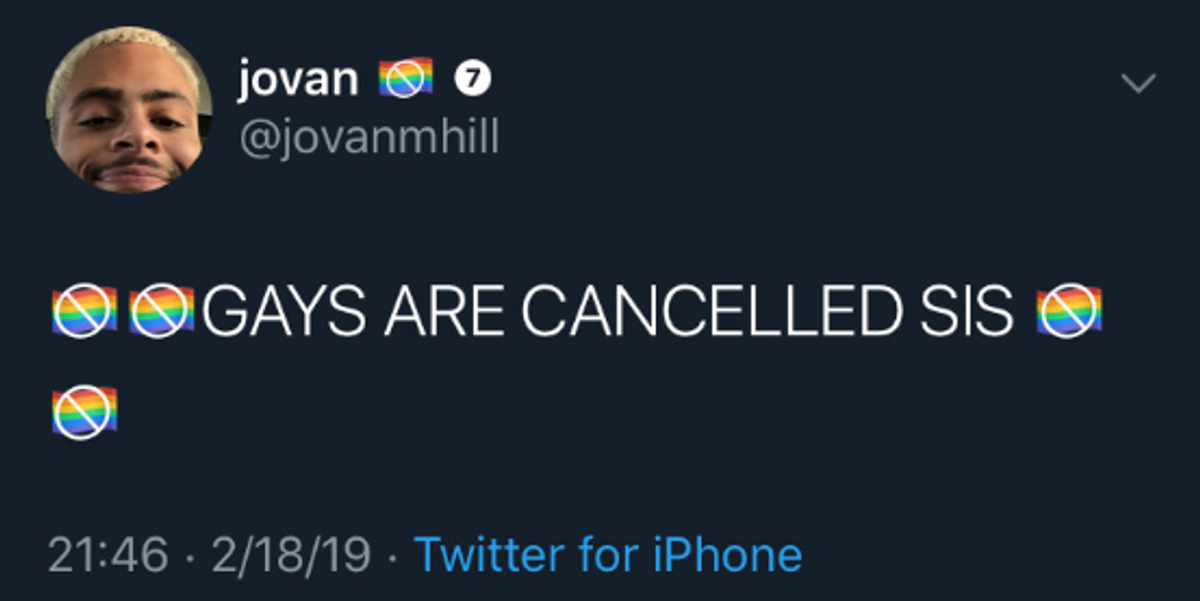Click the lone flag emoji on the tweet's second line
Screen dimensions: 1200x601
[84, 411]
